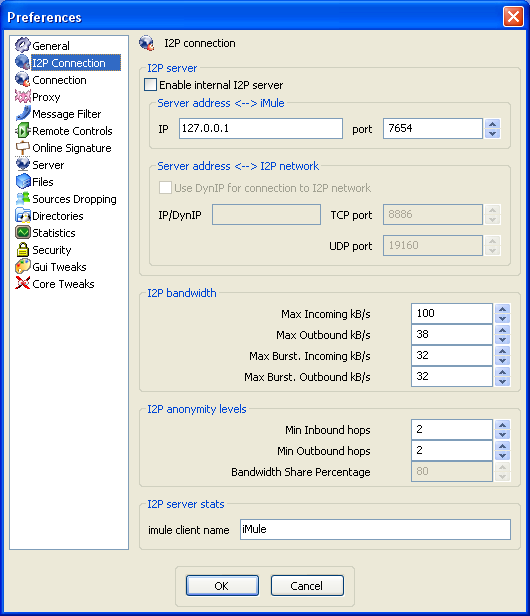Viewport: 530px width, 616px height.
Task: Click the Cancel button
Action: [x=307, y=586]
